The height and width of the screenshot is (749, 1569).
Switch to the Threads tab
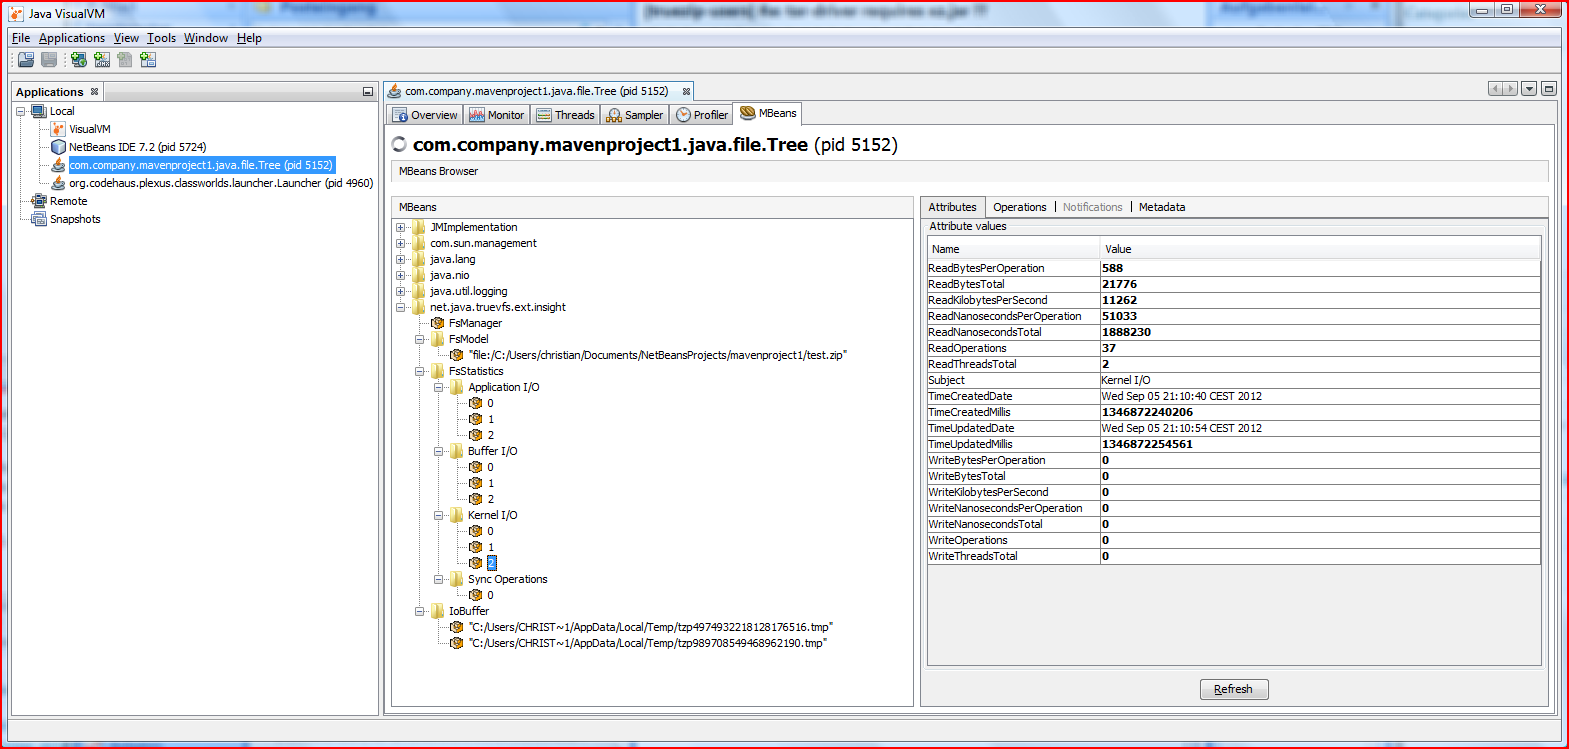point(566,115)
